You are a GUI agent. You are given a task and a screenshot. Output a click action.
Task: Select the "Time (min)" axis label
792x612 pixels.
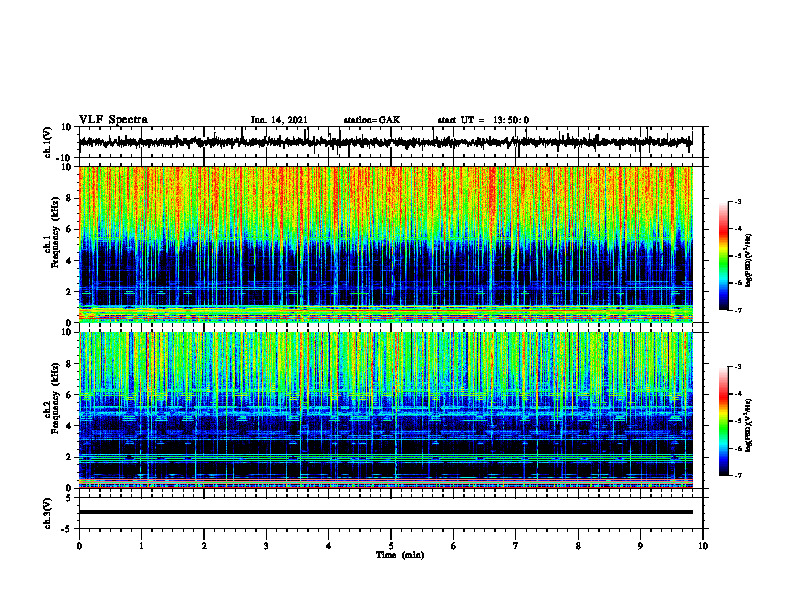[x=400, y=555]
